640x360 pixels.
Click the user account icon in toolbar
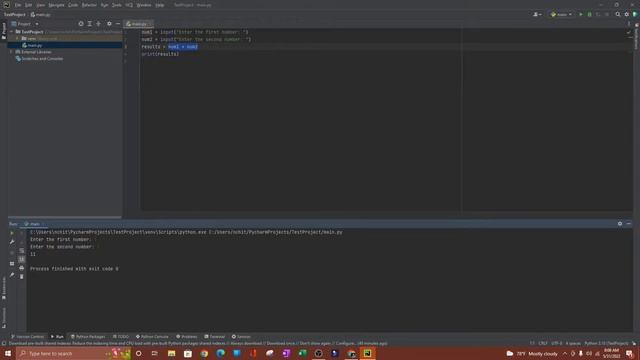537,14
